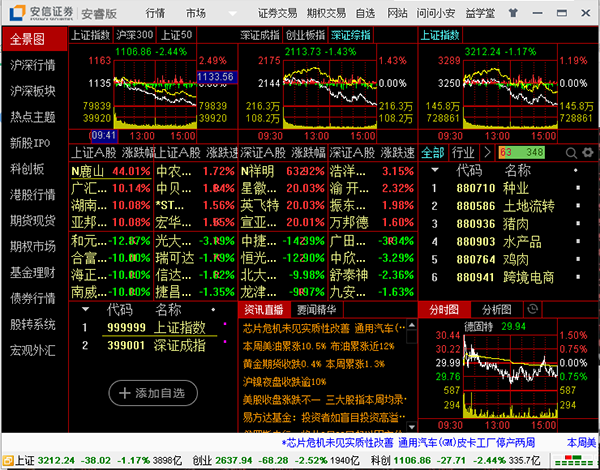Select 期货现货 in the sidebar
The image size is (600, 470).
(x=33, y=221)
